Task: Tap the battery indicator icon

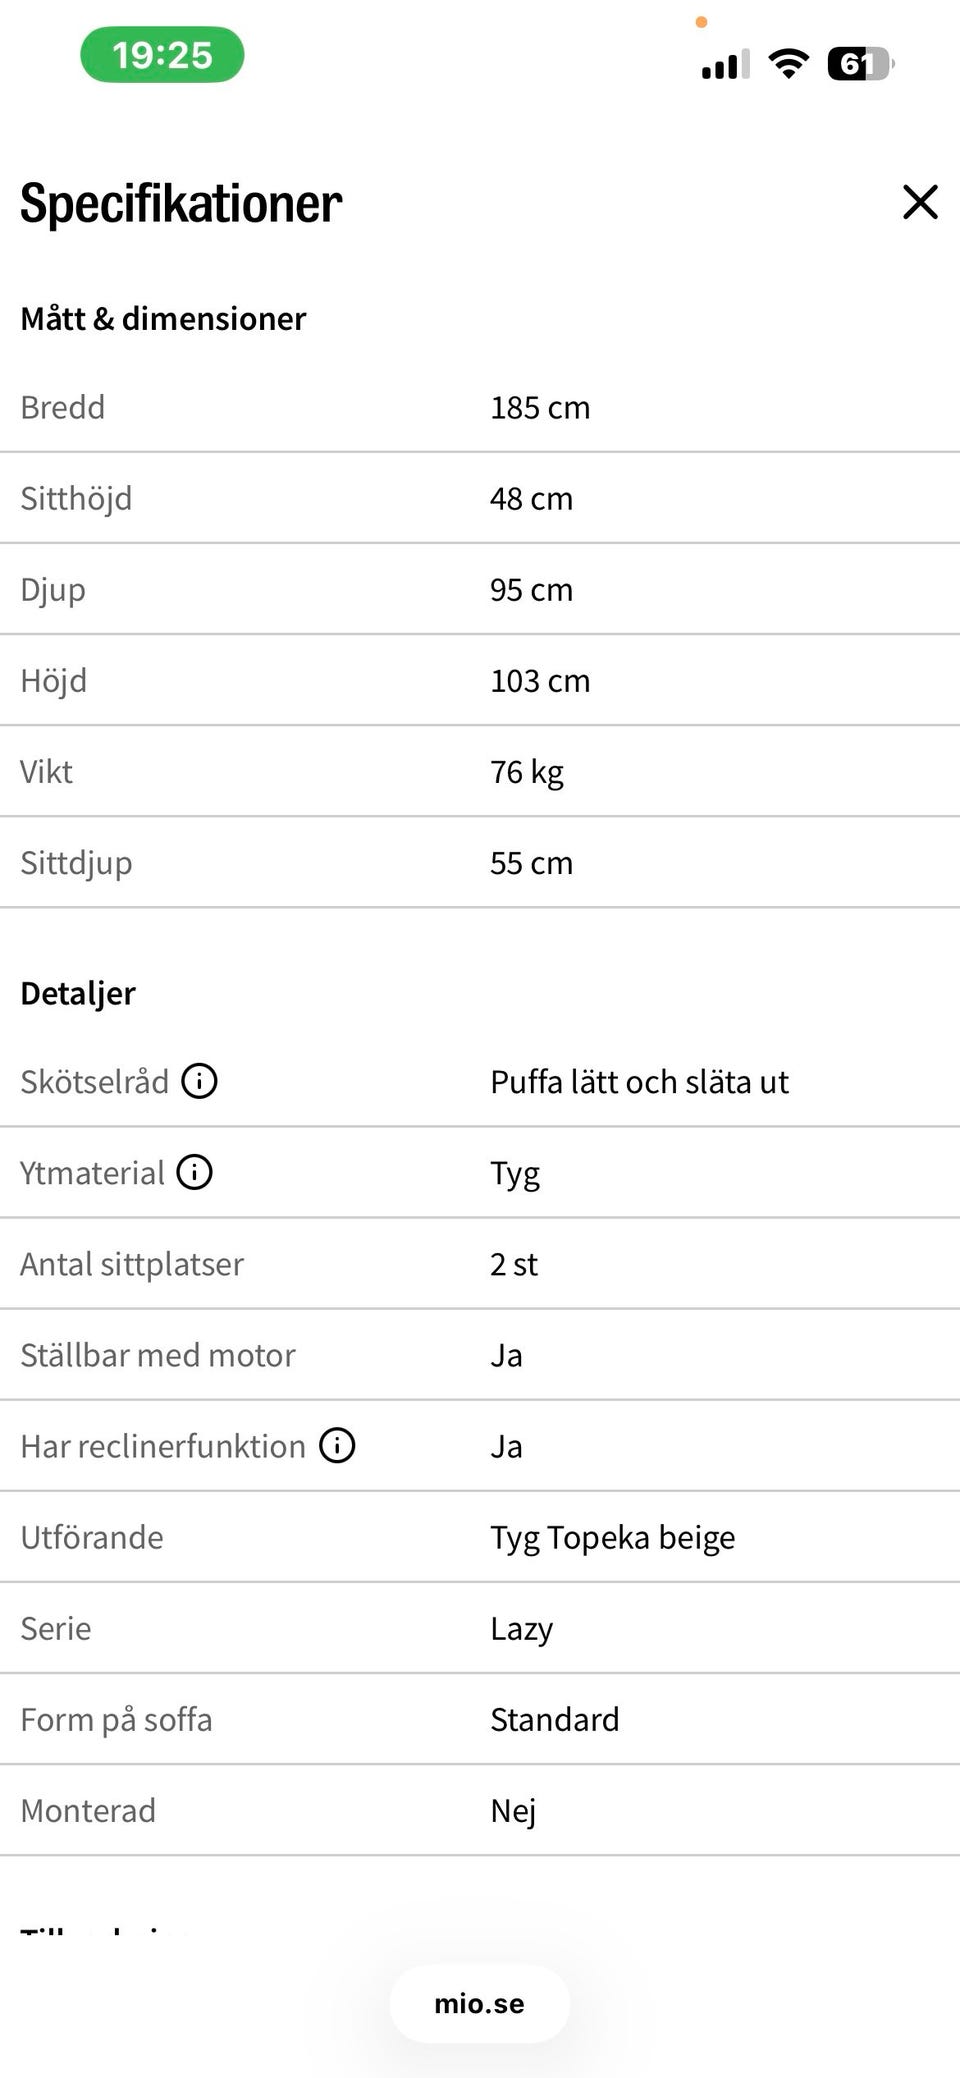Action: pos(860,64)
